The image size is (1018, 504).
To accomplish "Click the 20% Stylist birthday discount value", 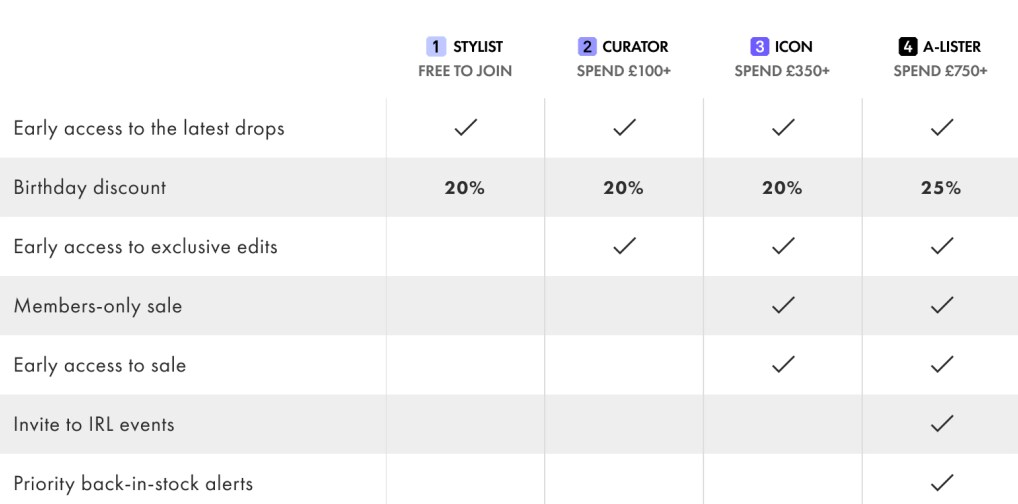I will (x=465, y=188).
